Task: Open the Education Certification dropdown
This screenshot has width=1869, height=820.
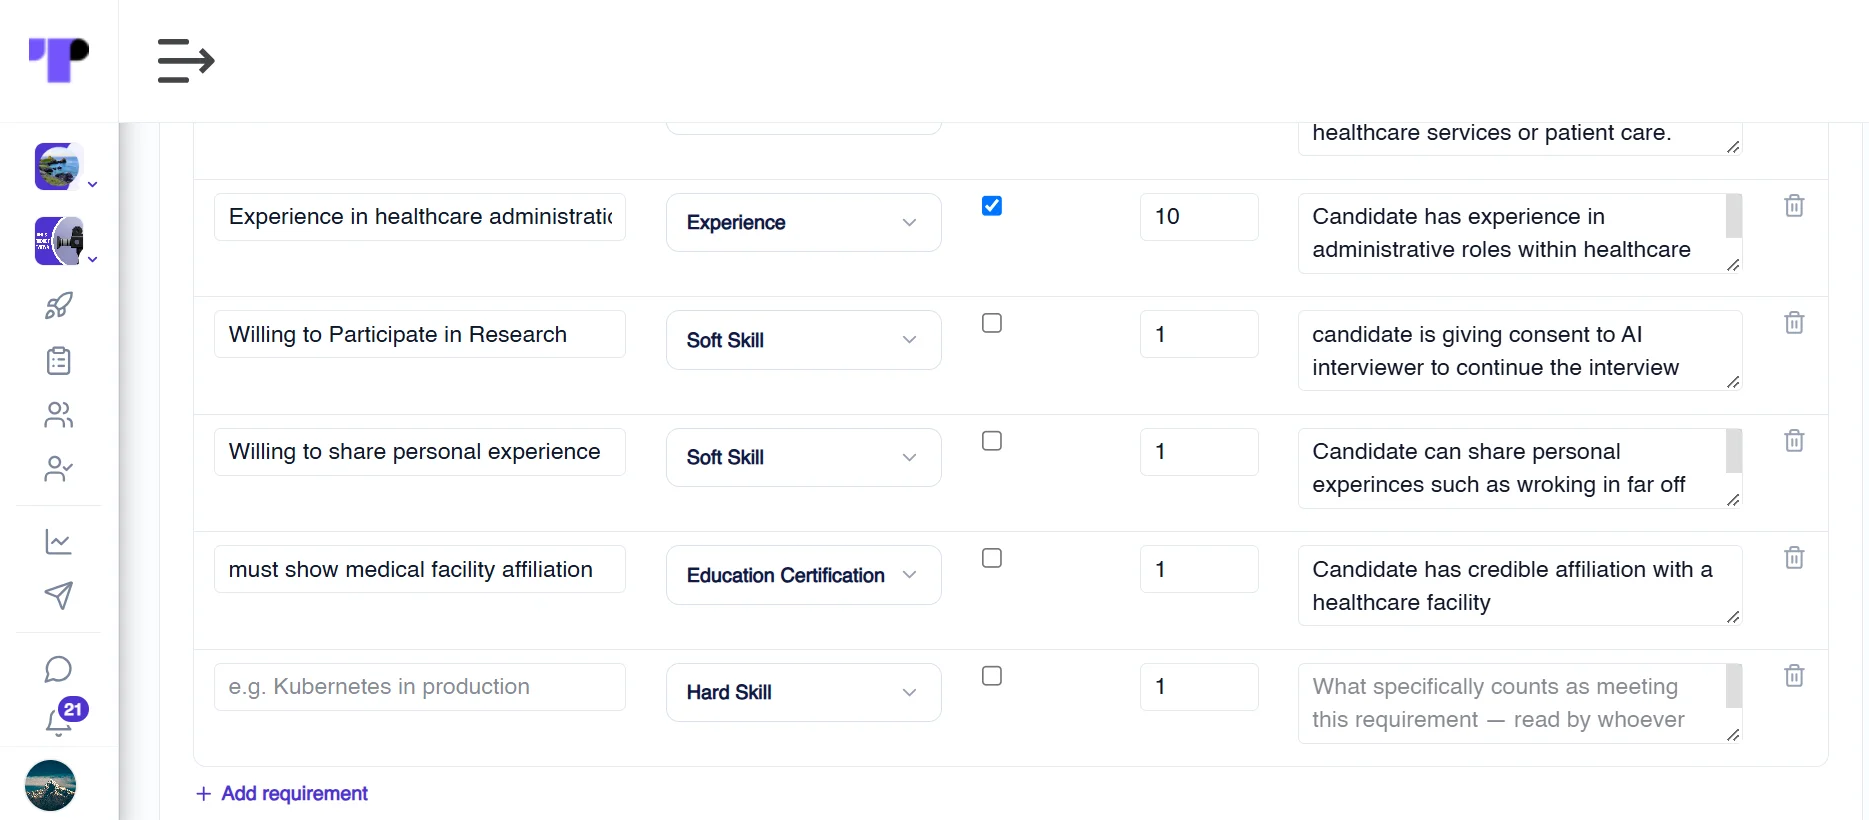Action: pyautogui.click(x=804, y=575)
